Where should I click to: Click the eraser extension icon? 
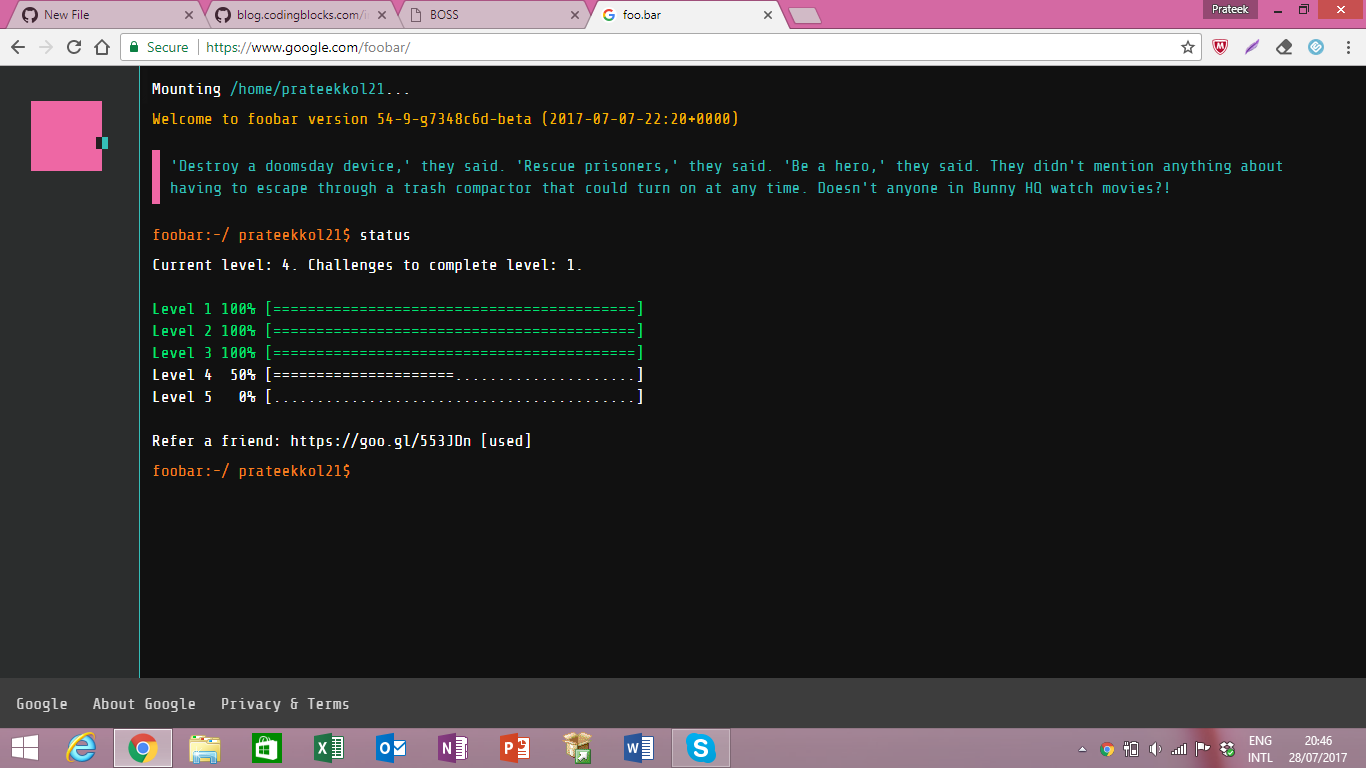1284,47
